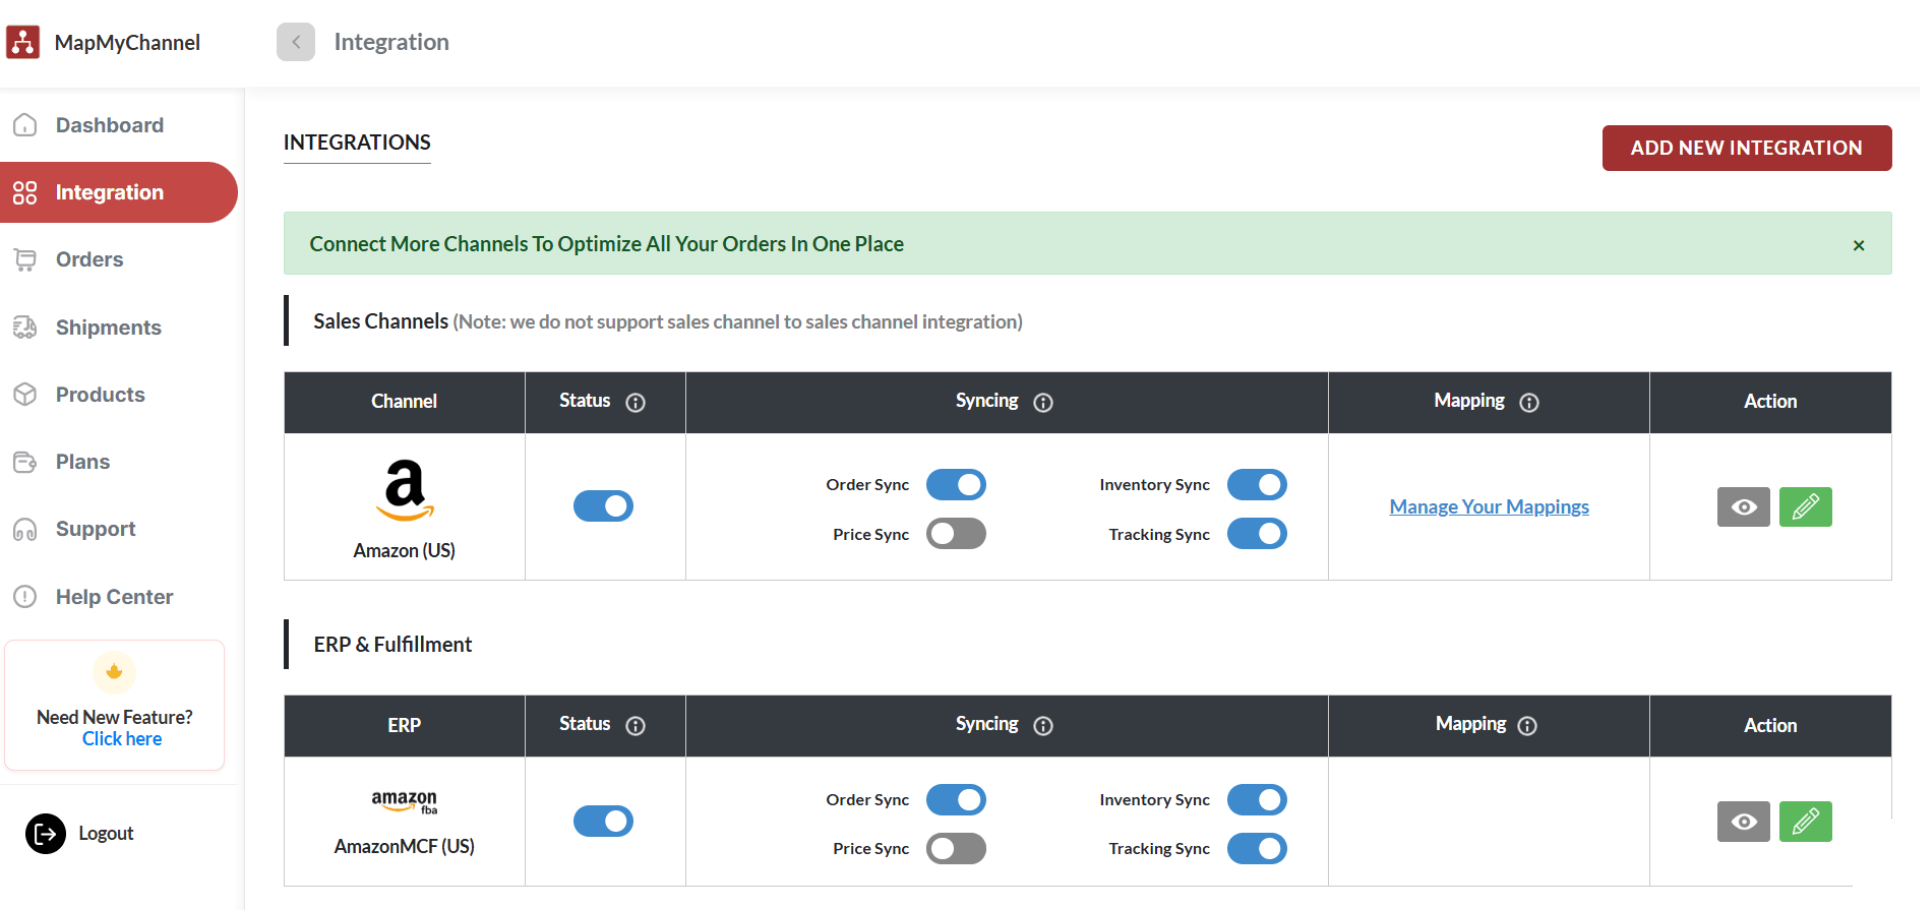
Task: Click the Amazon FBA logo for AmazonMCF
Action: click(x=404, y=802)
